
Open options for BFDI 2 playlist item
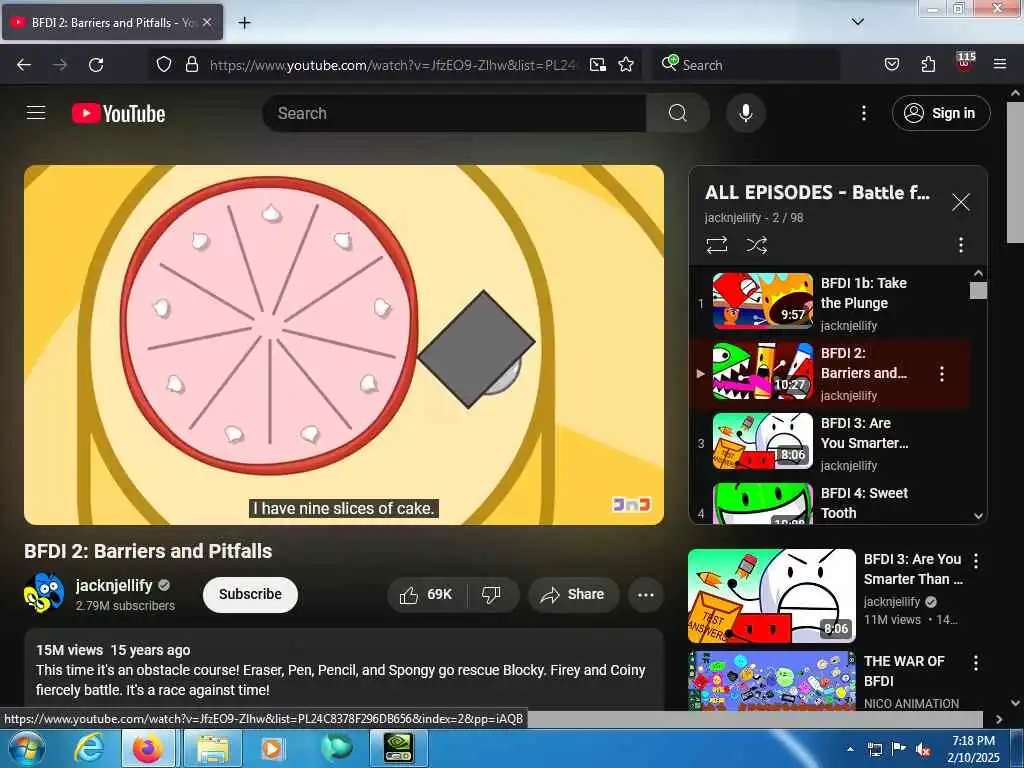[x=941, y=374]
